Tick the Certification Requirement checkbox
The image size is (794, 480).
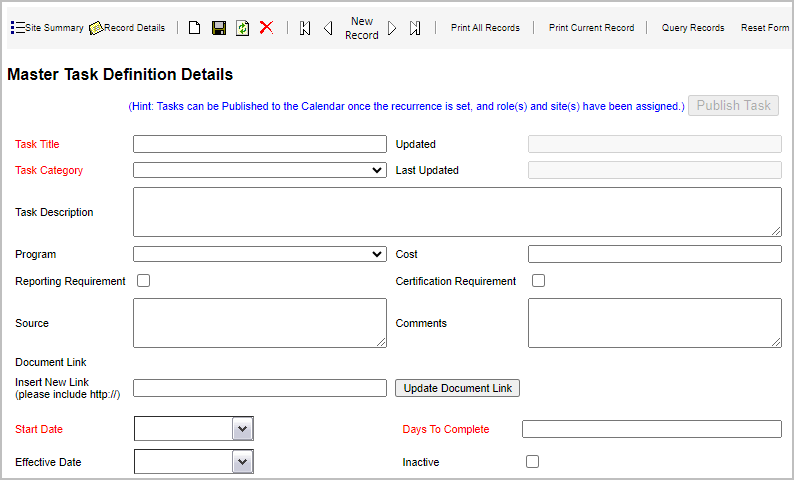[538, 281]
